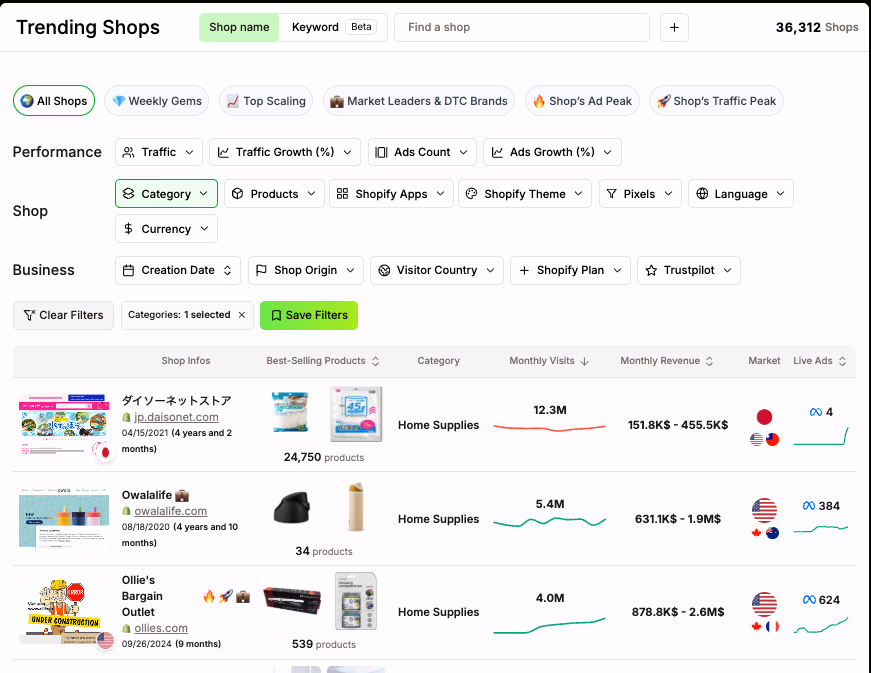Open the owalalife.com link
The image size is (871, 673).
(x=171, y=511)
